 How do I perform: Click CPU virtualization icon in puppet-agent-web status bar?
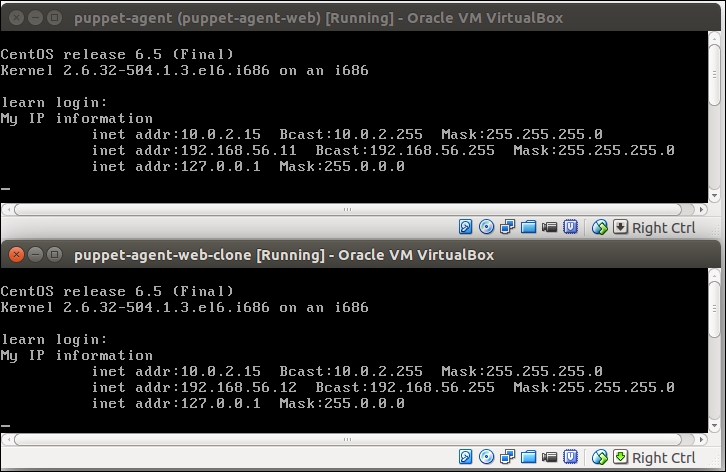pos(571,227)
